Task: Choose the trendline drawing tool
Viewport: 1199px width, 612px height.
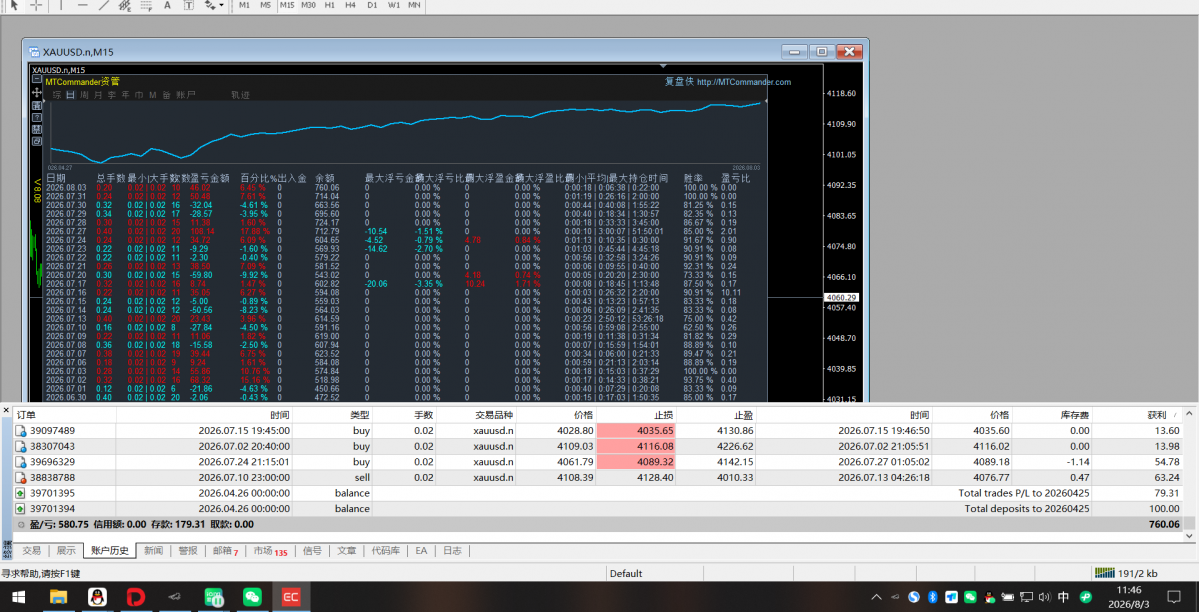Action: tap(104, 5)
